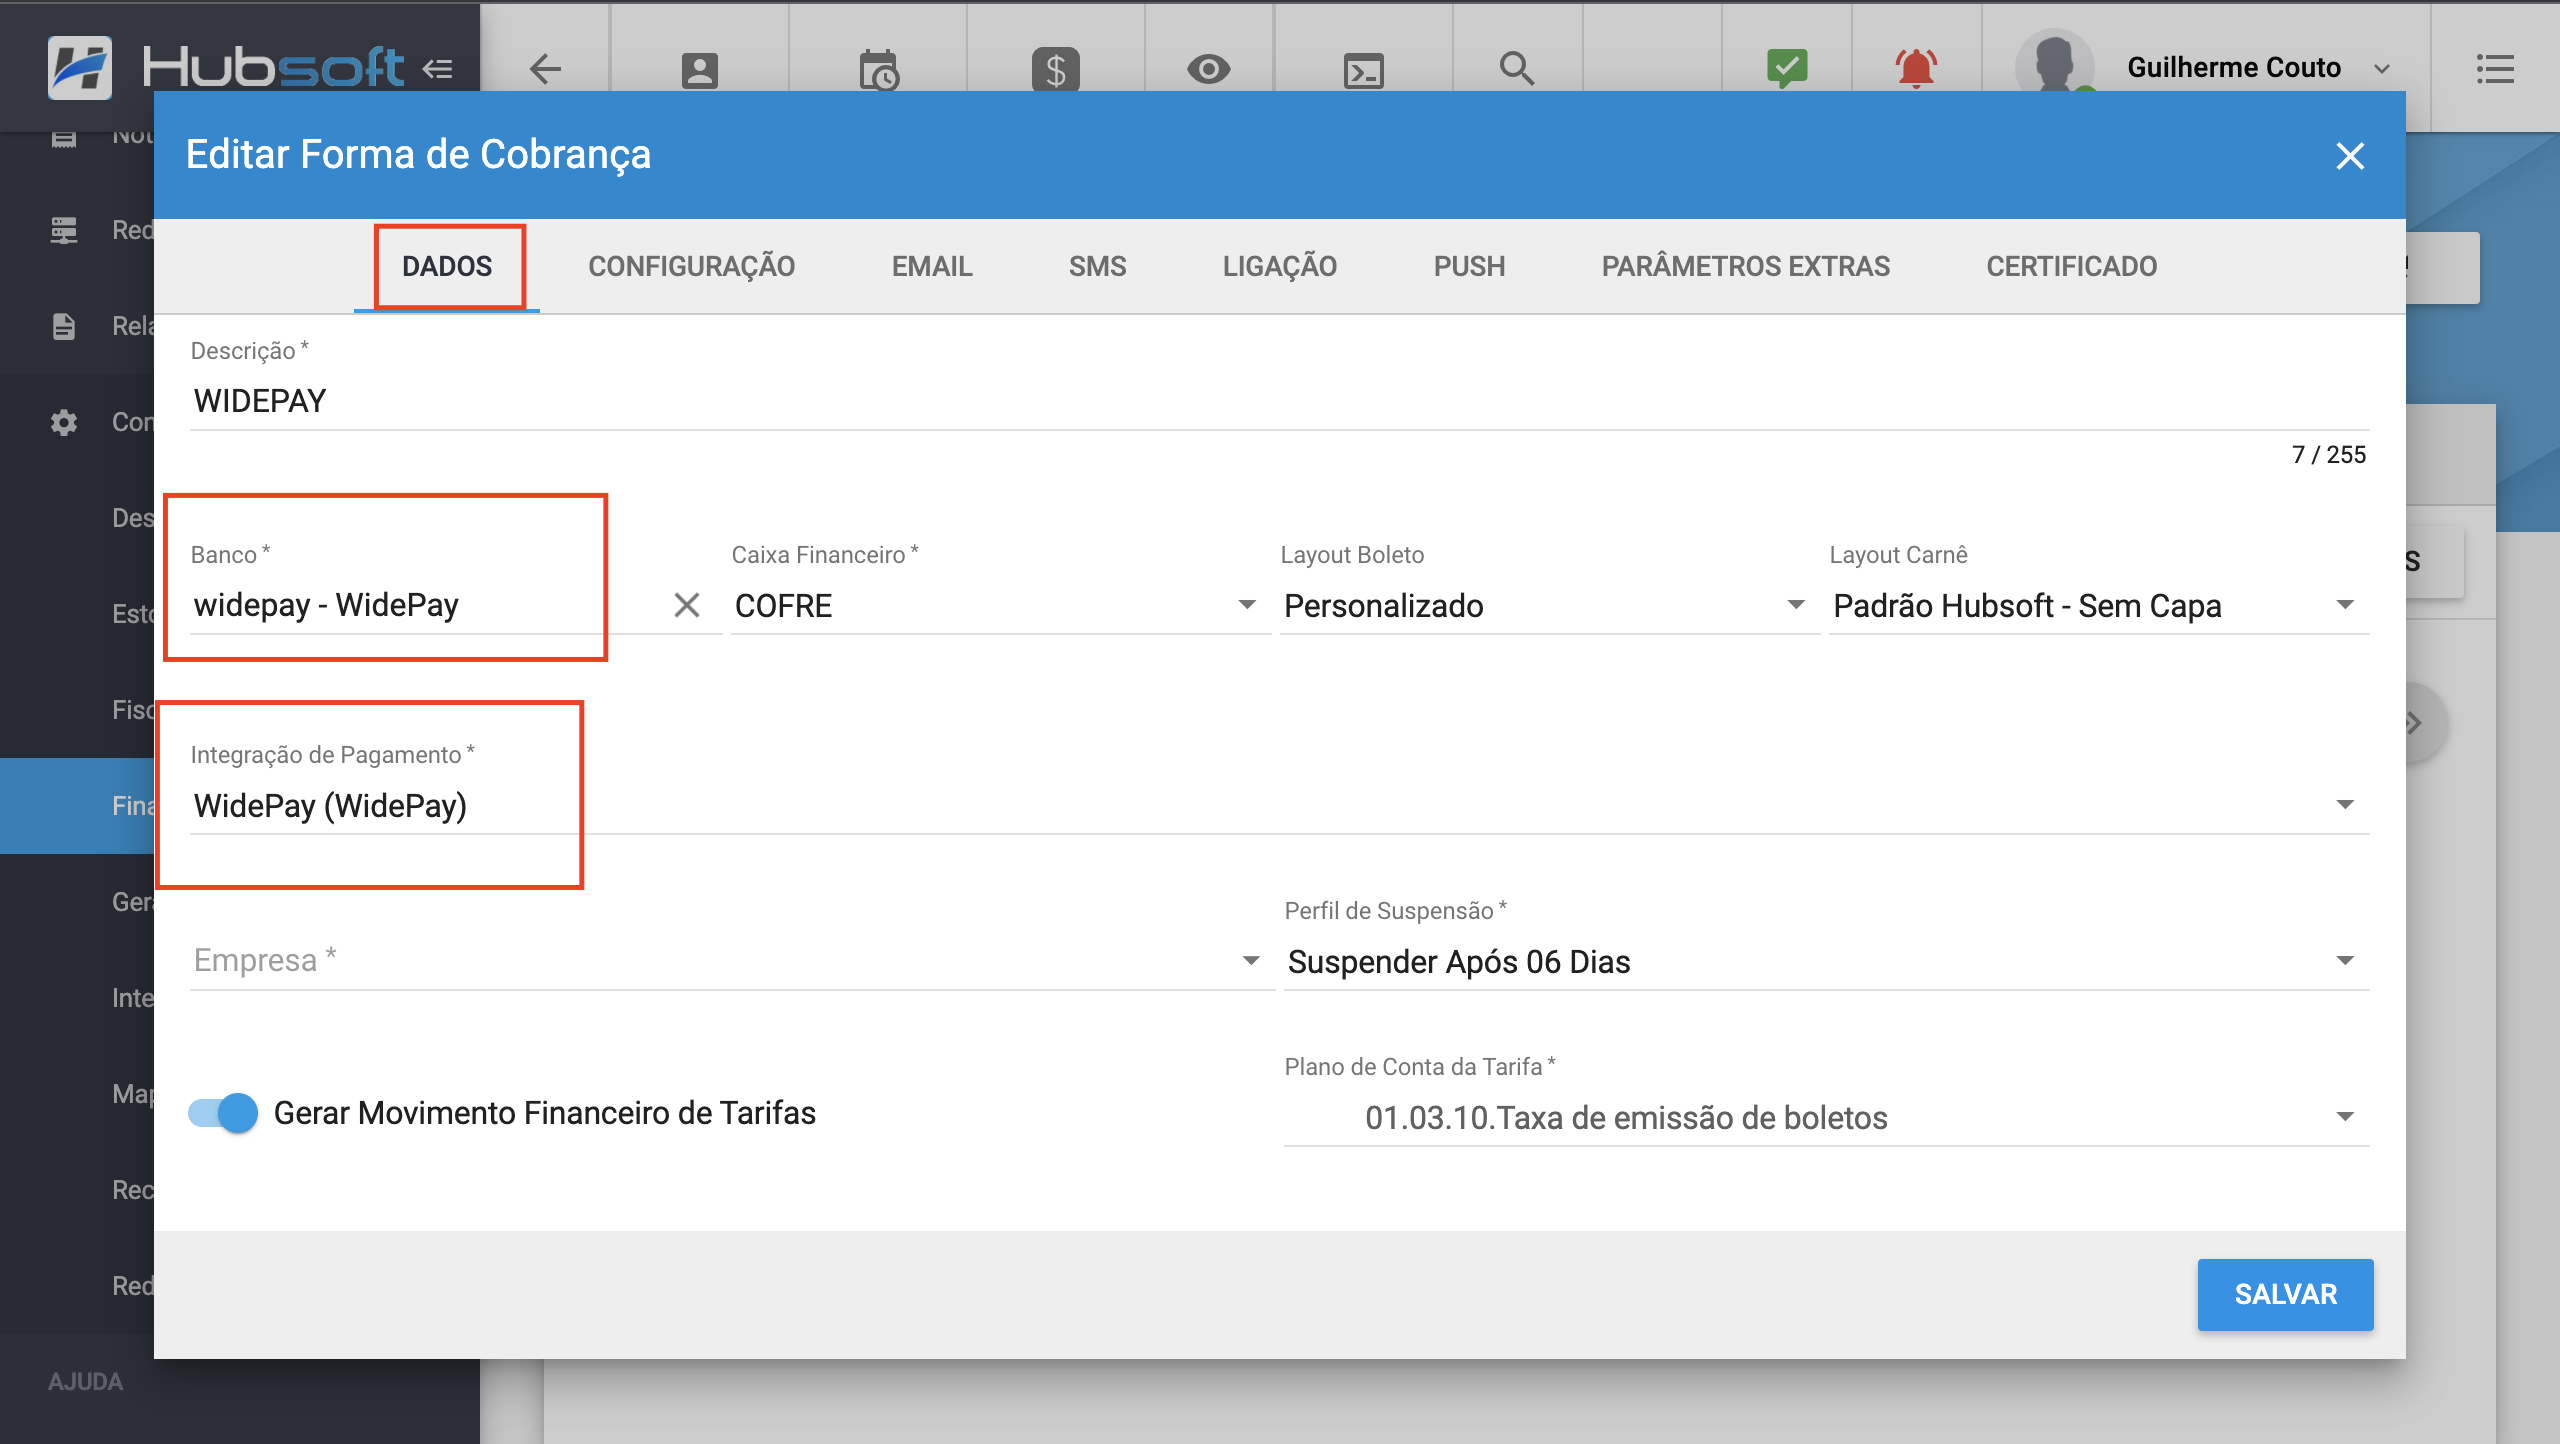
Task: Open the scheduling calendar icon
Action: tap(879, 68)
